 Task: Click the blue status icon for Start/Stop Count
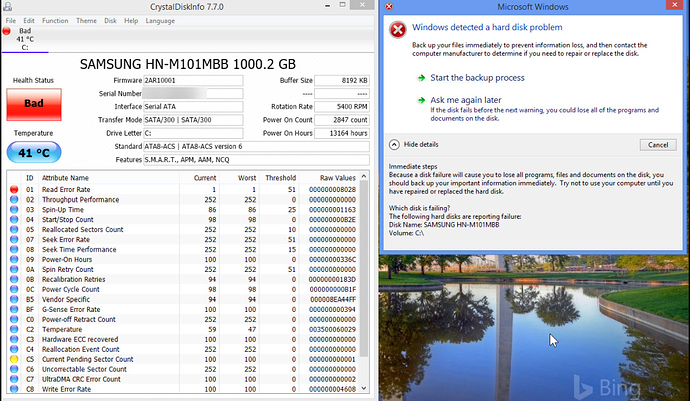pyautogui.click(x=14, y=220)
